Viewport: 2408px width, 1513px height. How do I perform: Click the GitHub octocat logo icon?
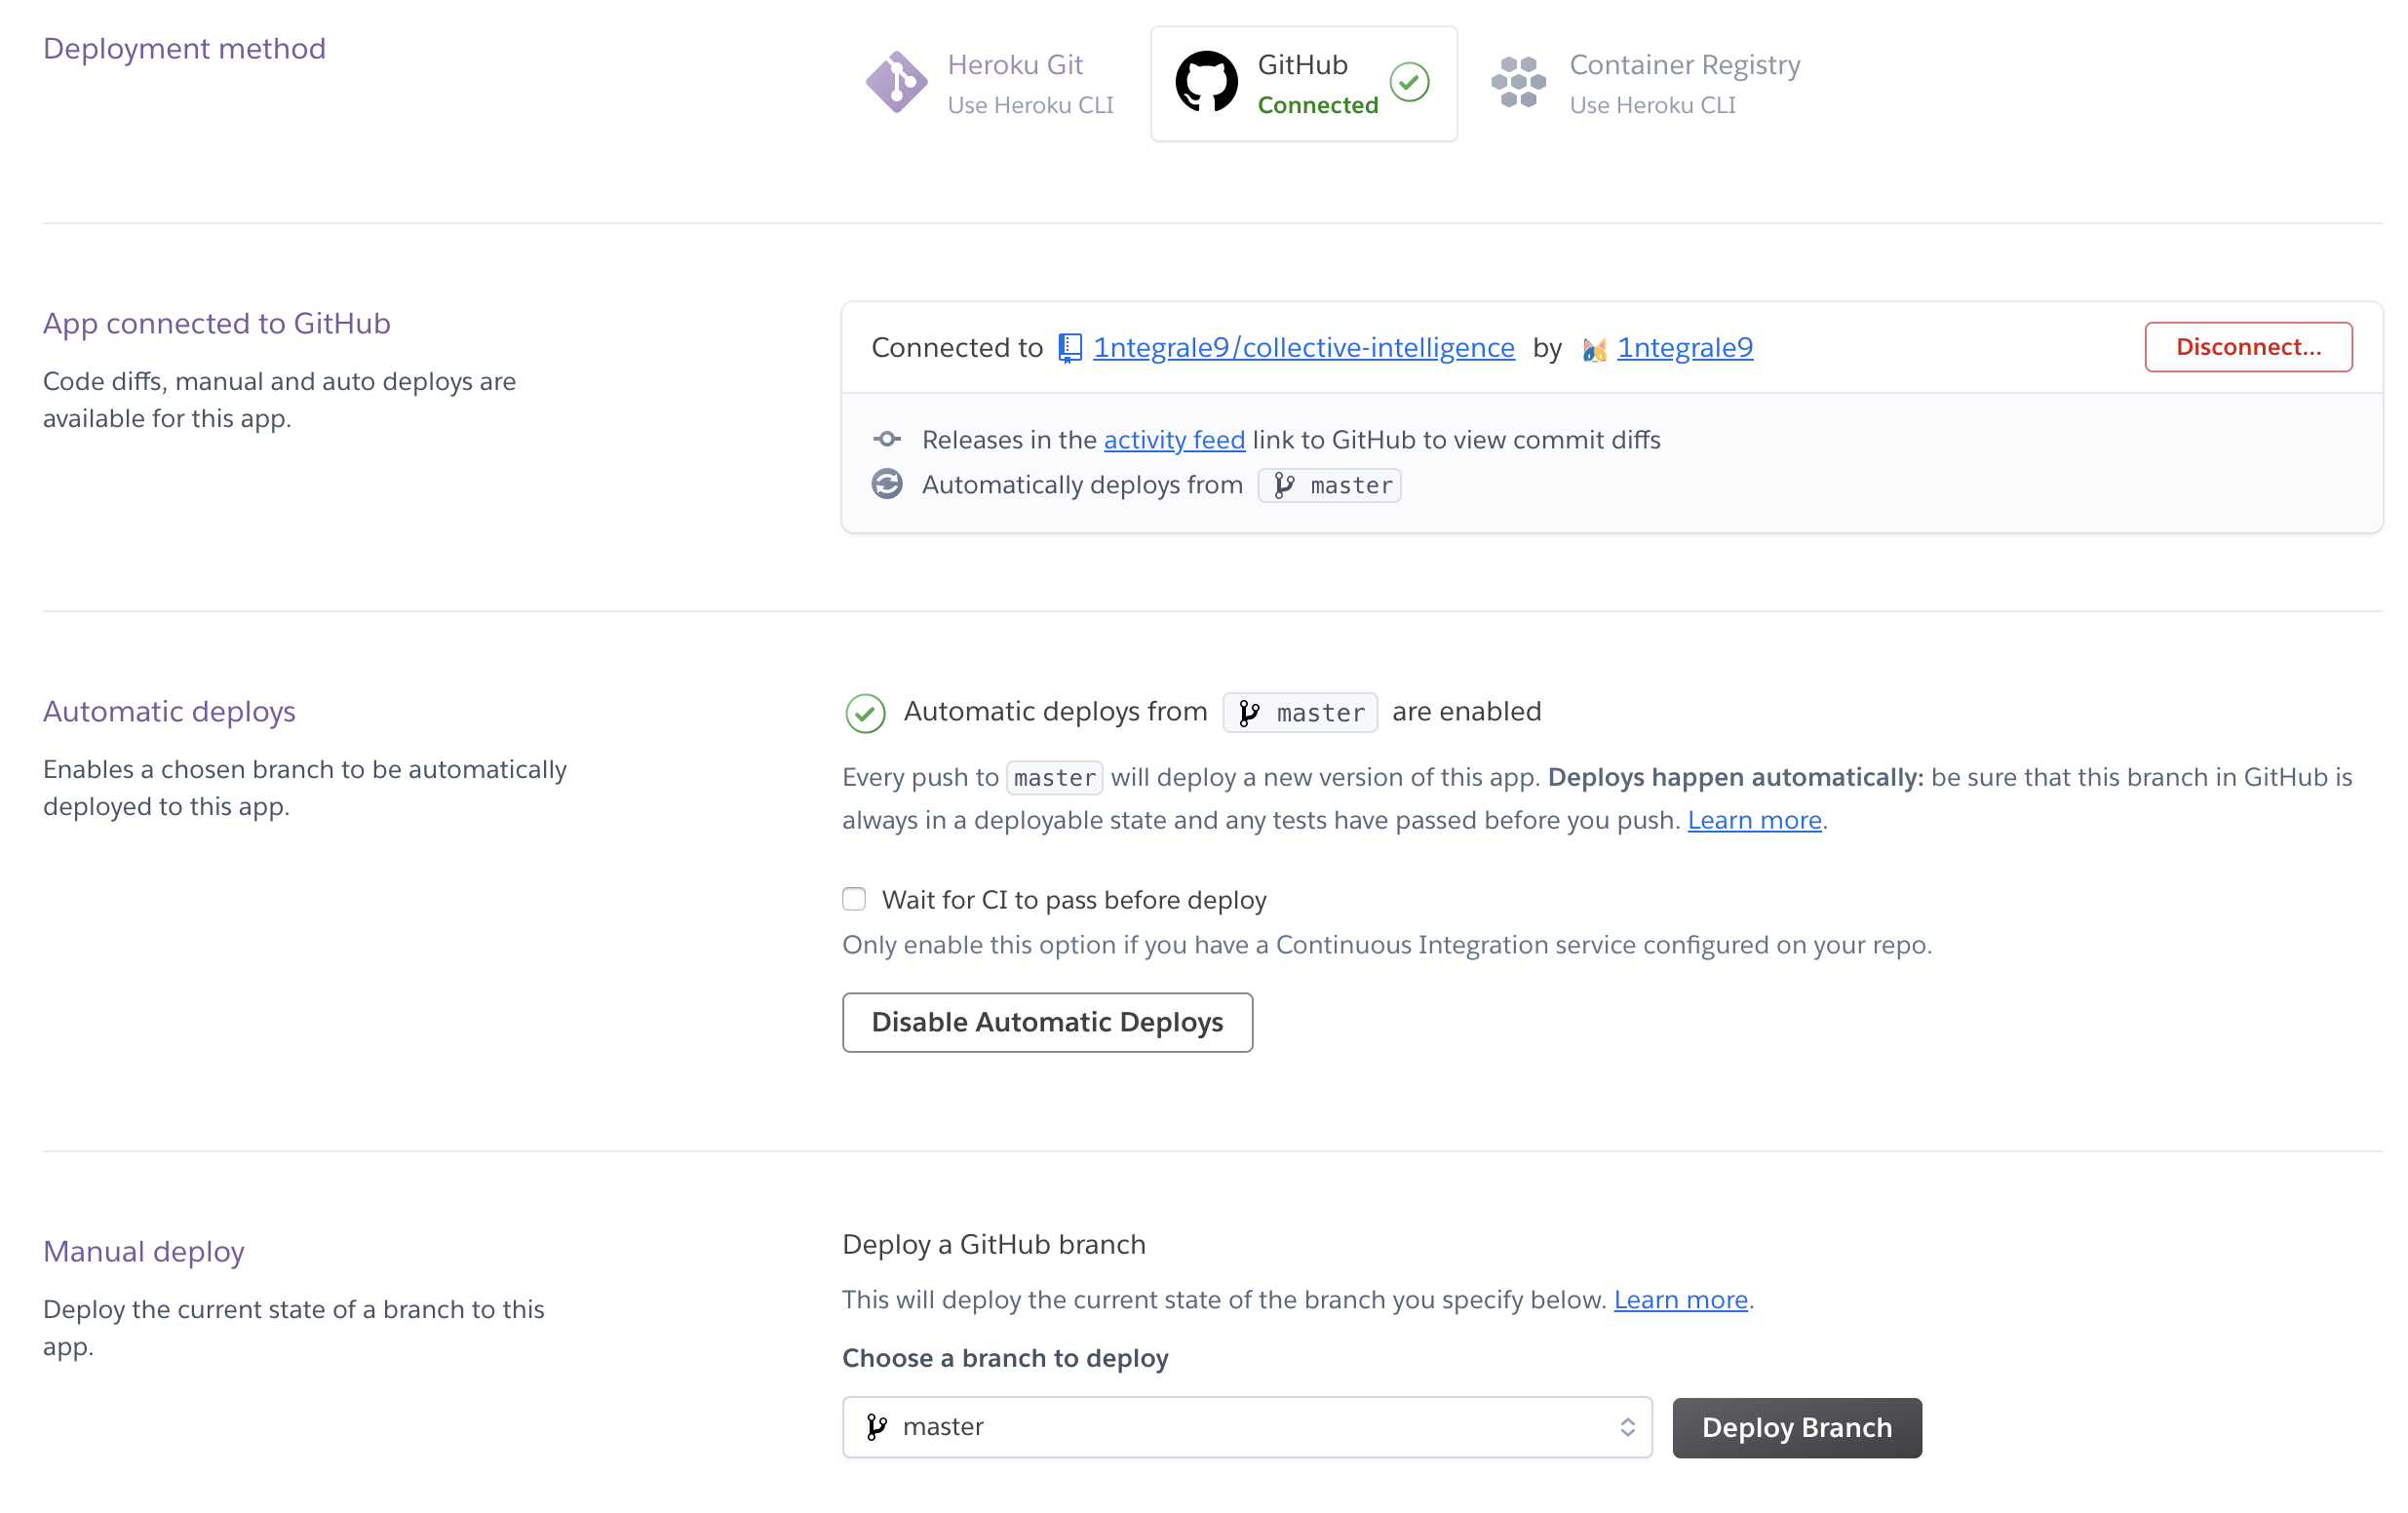tap(1206, 82)
